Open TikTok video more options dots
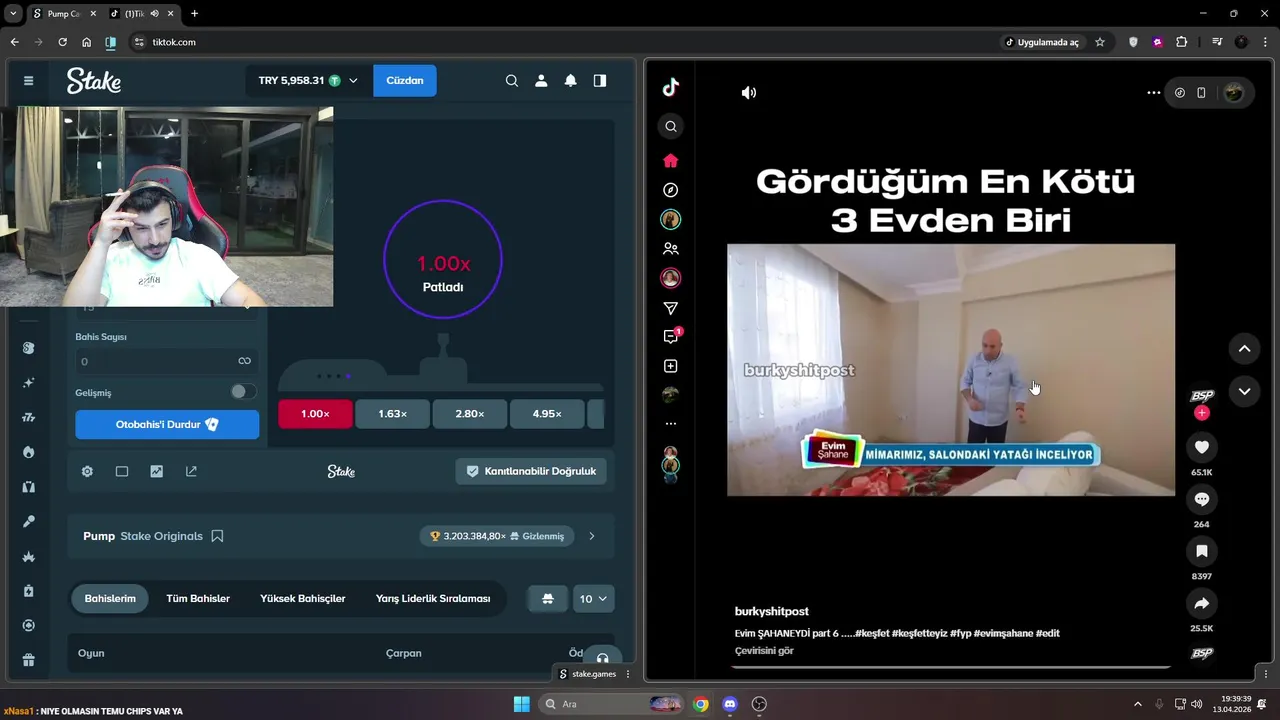The height and width of the screenshot is (720, 1280). (1154, 92)
